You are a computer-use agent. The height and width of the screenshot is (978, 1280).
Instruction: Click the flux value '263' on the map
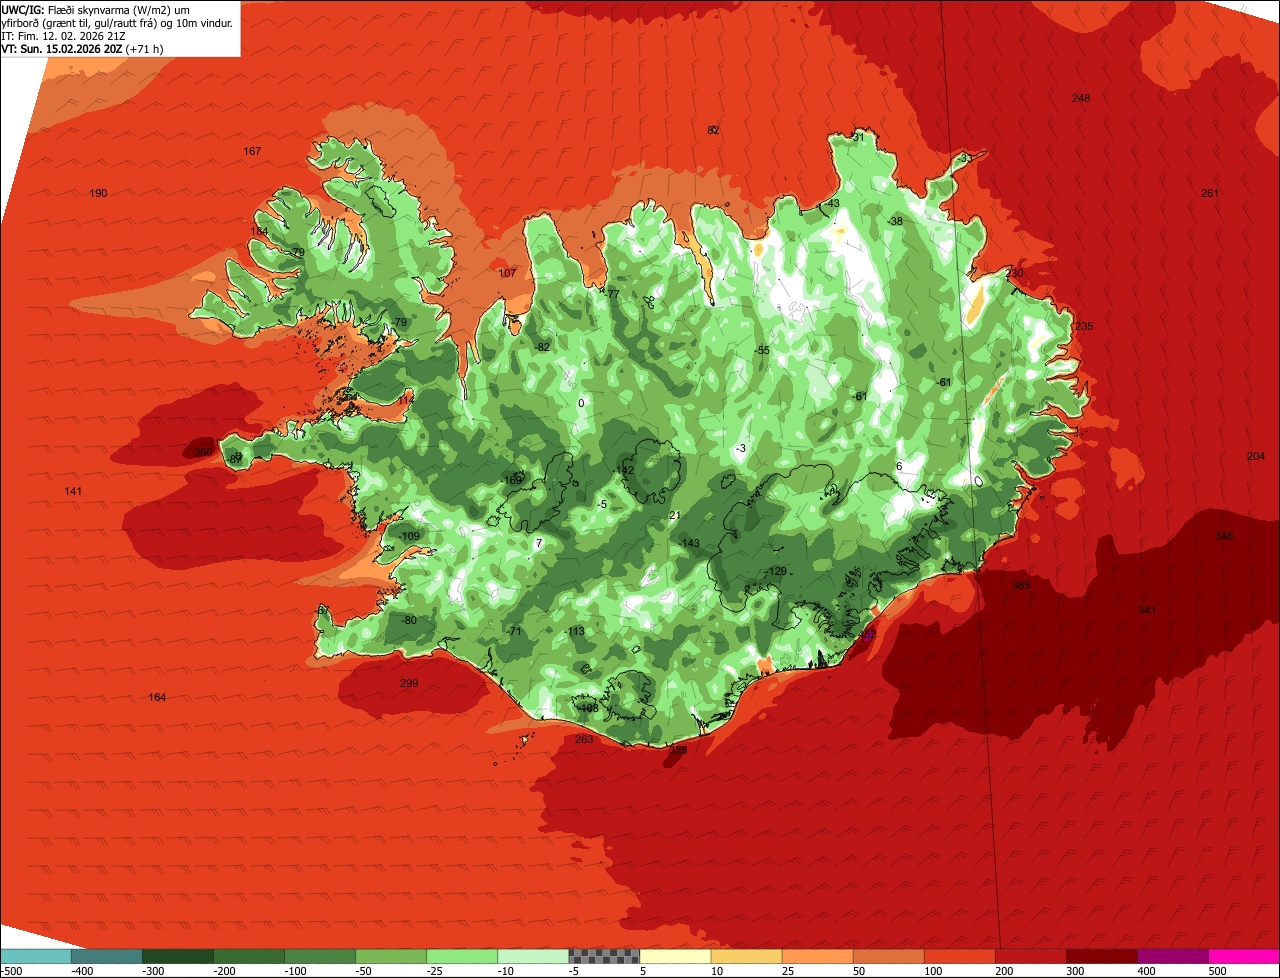584,739
